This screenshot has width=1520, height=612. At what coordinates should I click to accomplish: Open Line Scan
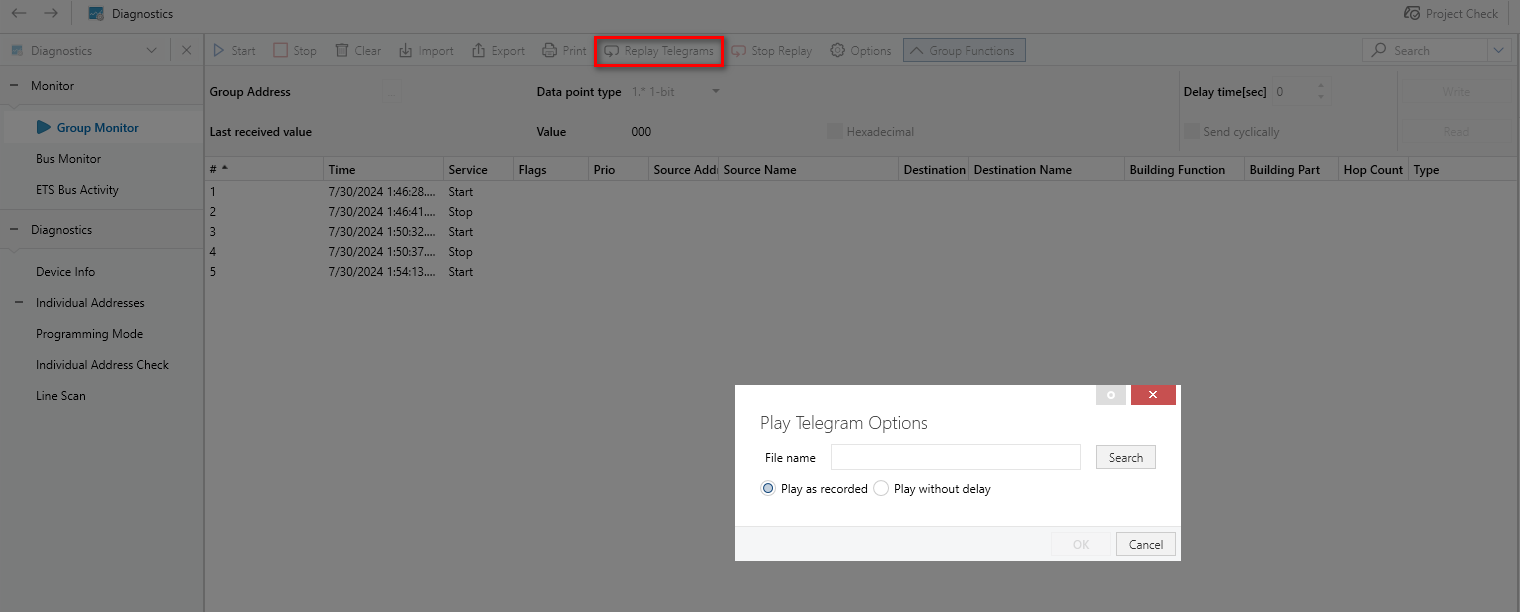60,396
